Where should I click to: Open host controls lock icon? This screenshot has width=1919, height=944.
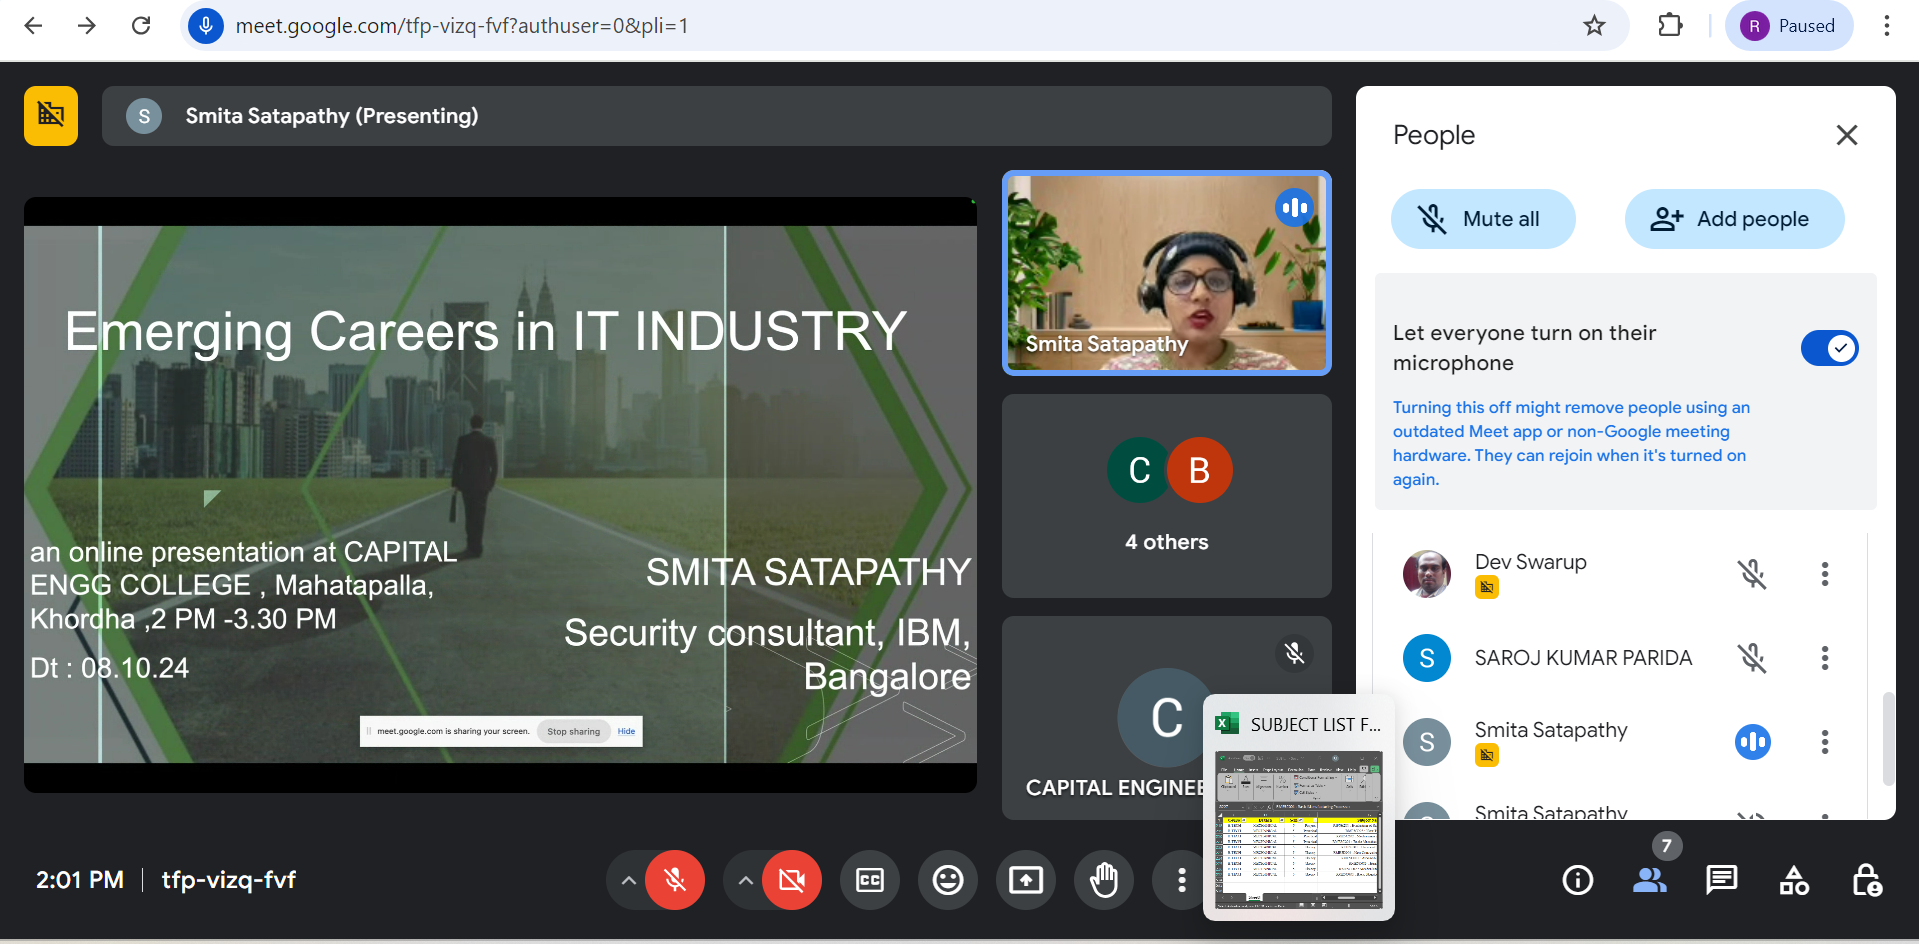click(x=1866, y=880)
